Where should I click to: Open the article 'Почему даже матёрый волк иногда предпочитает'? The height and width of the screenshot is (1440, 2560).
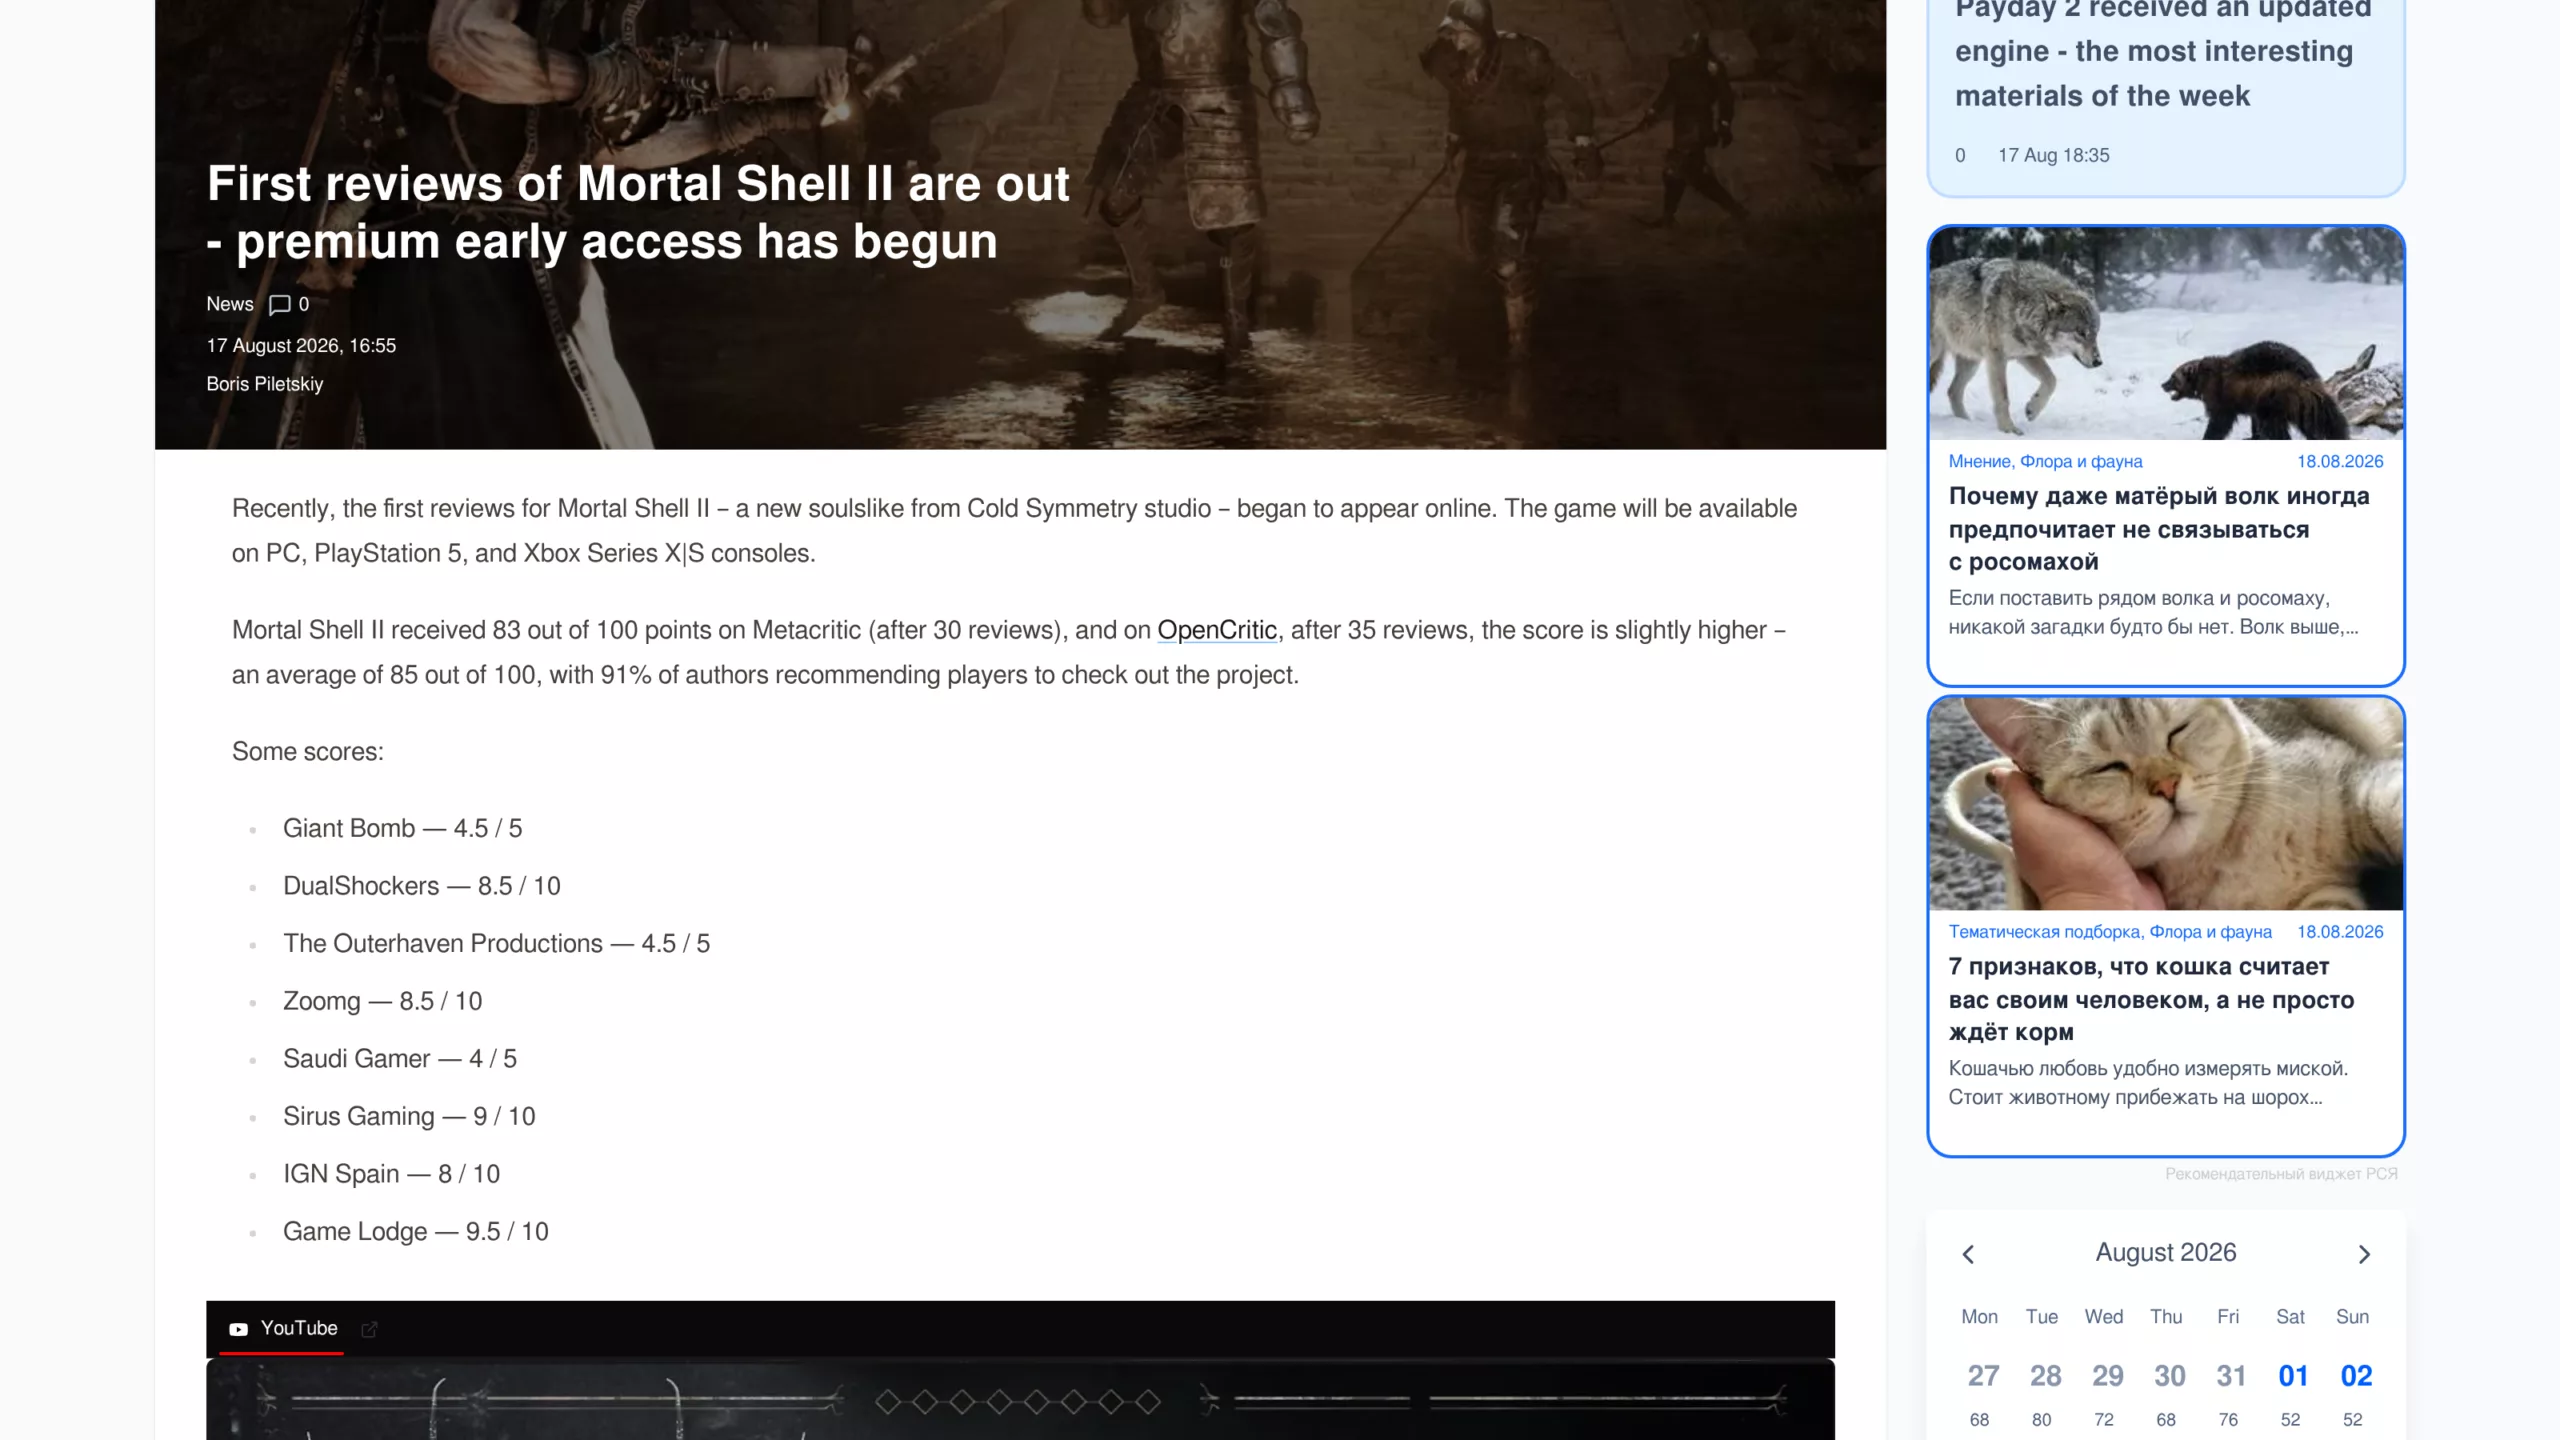click(x=2159, y=529)
